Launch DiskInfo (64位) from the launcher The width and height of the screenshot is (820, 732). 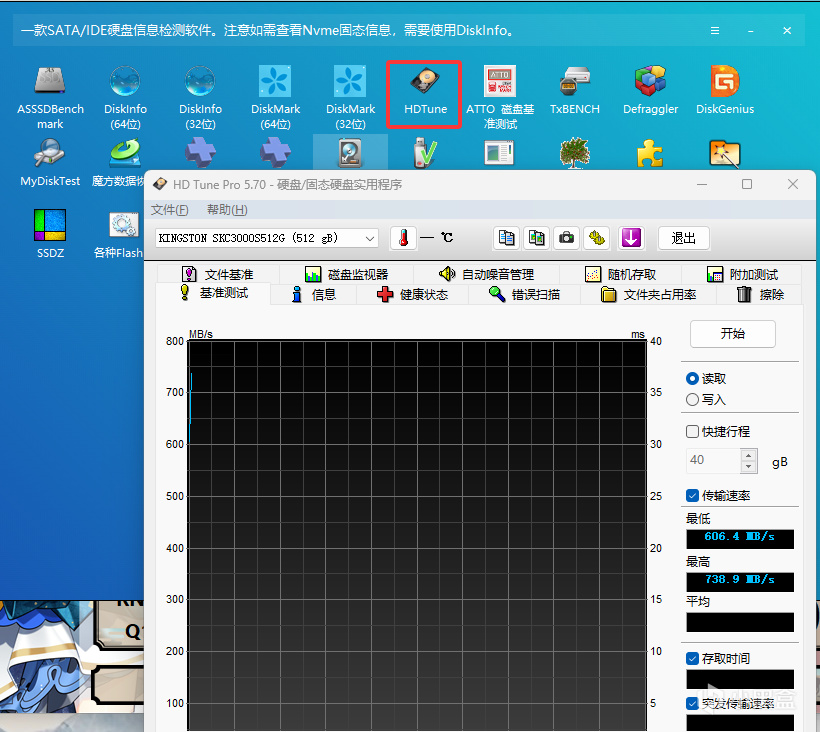point(125,98)
